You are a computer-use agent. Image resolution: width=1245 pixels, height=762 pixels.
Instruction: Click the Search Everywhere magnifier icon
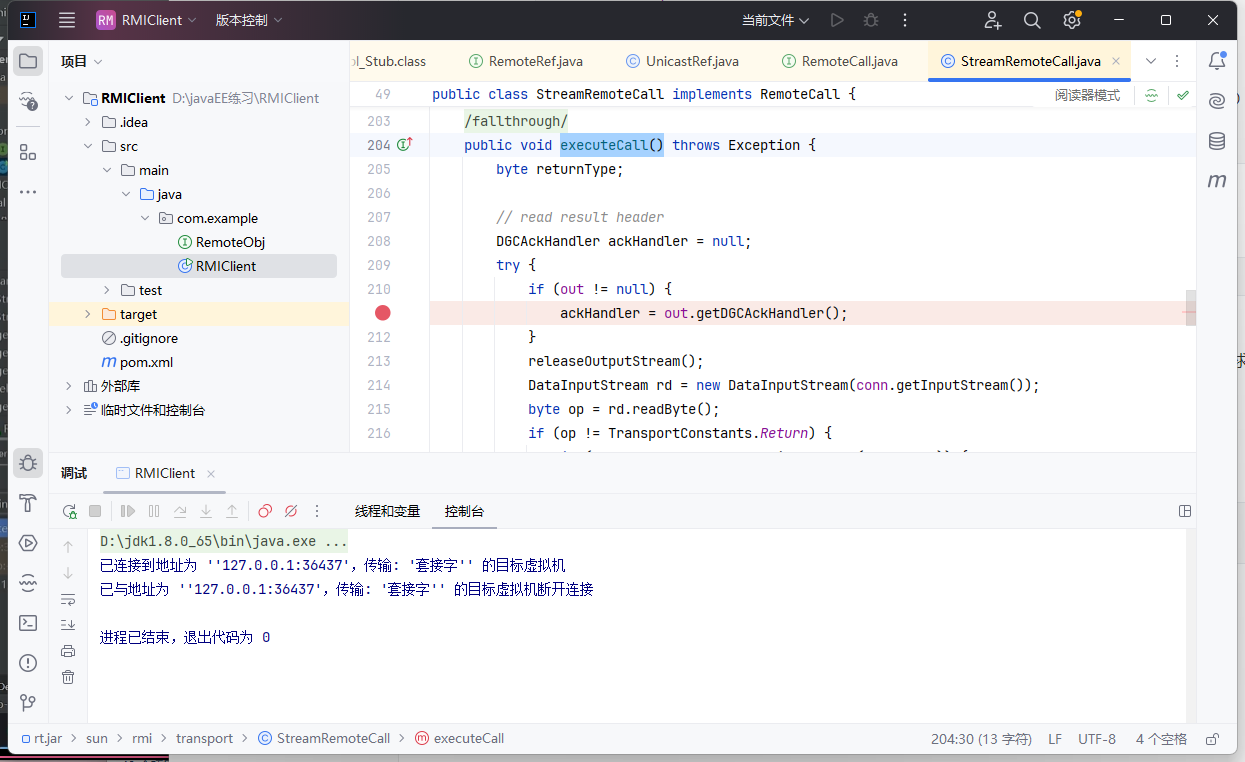coord(1032,20)
